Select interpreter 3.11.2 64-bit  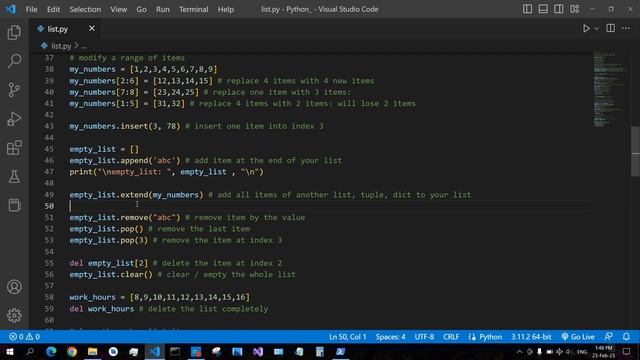[x=531, y=337]
